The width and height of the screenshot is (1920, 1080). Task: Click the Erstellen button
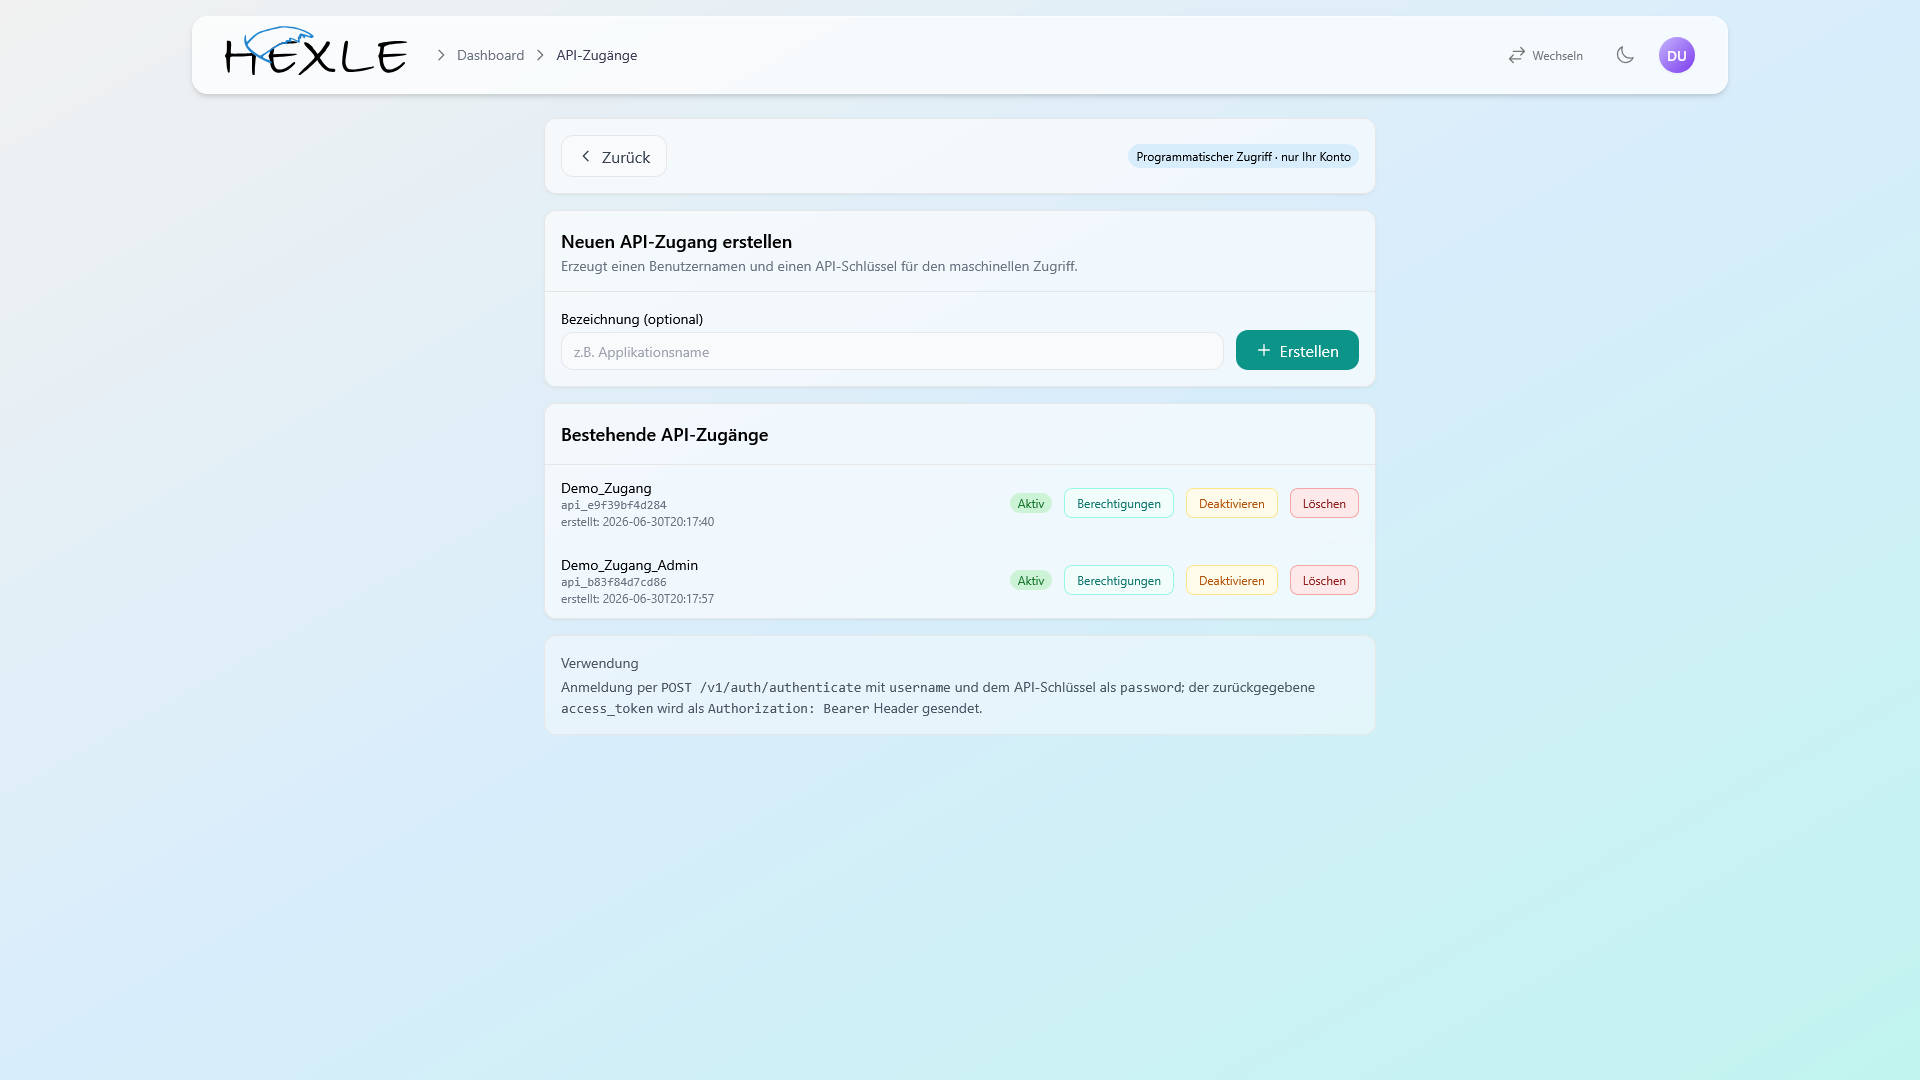tap(1297, 350)
